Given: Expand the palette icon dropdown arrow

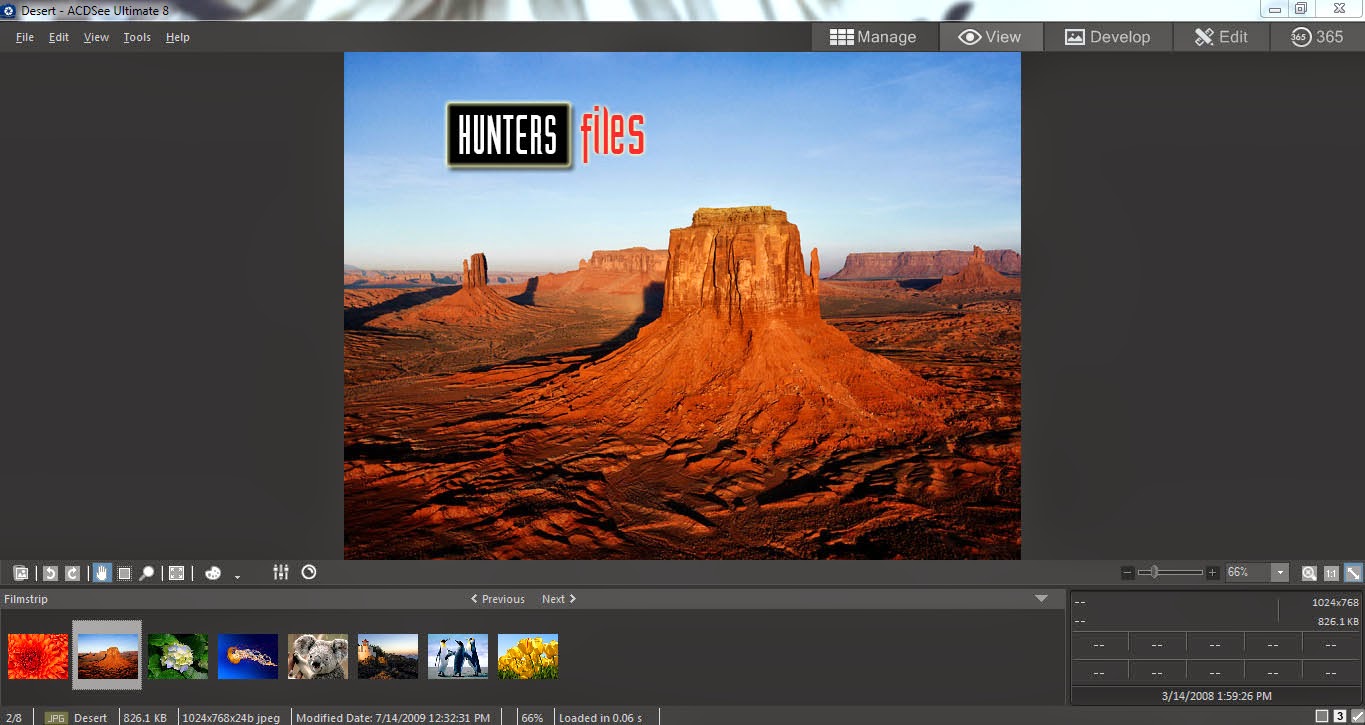Looking at the screenshot, I should [237, 576].
